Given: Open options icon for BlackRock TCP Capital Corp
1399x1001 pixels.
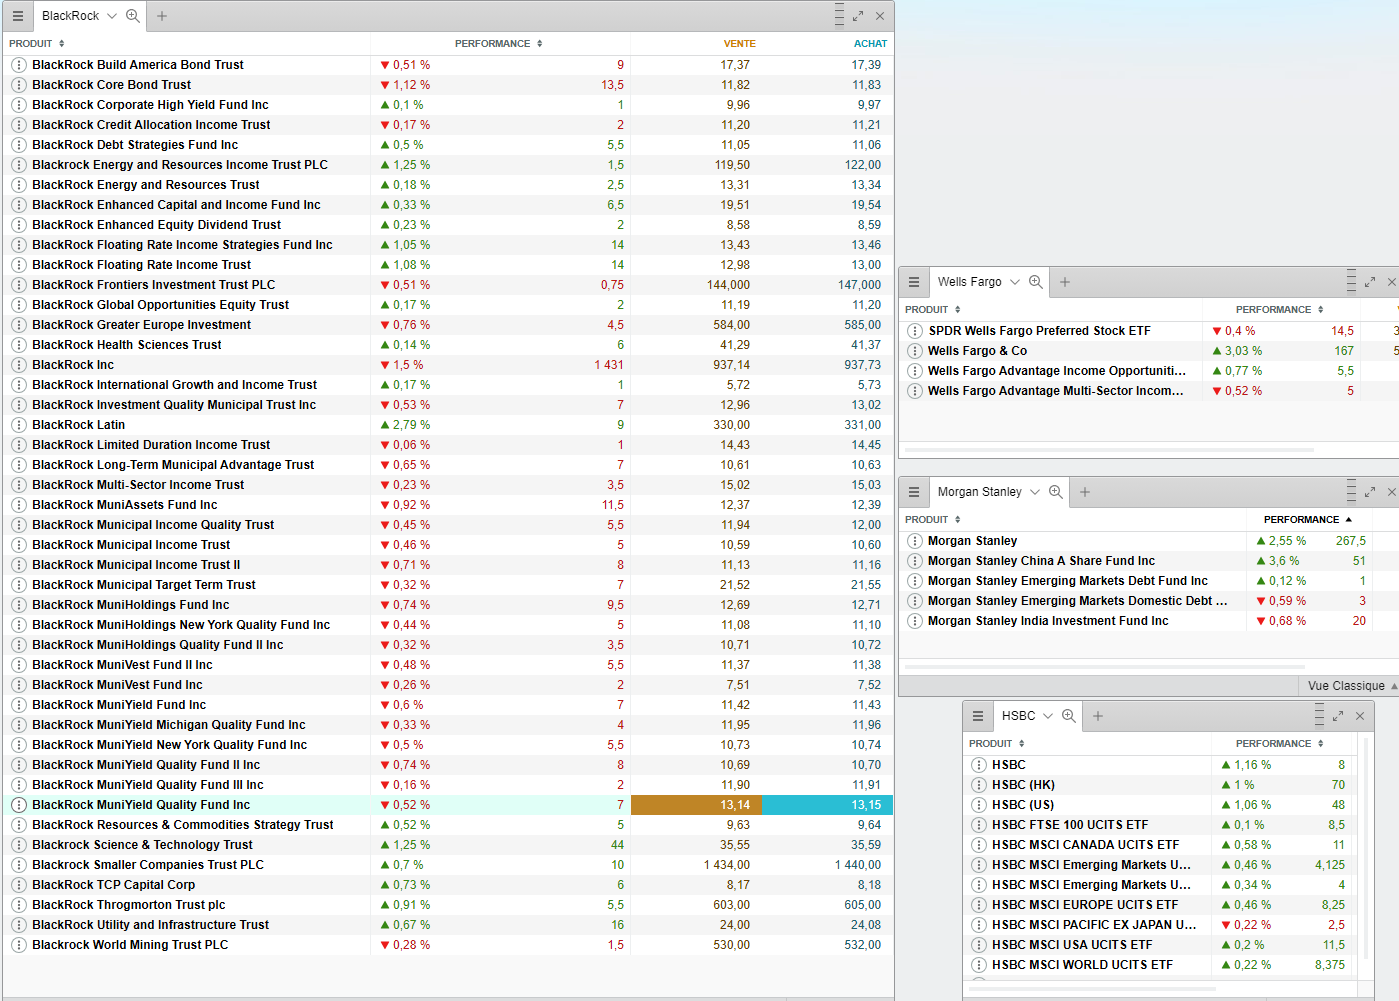Looking at the screenshot, I should pyautogui.click(x=19, y=885).
